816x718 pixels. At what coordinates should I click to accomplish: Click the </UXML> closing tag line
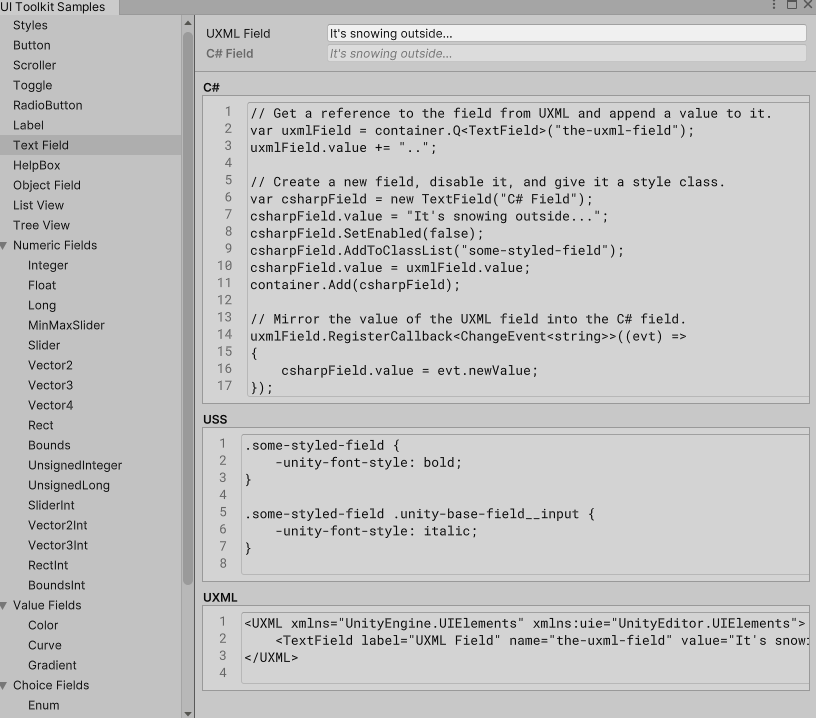[x=271, y=658]
